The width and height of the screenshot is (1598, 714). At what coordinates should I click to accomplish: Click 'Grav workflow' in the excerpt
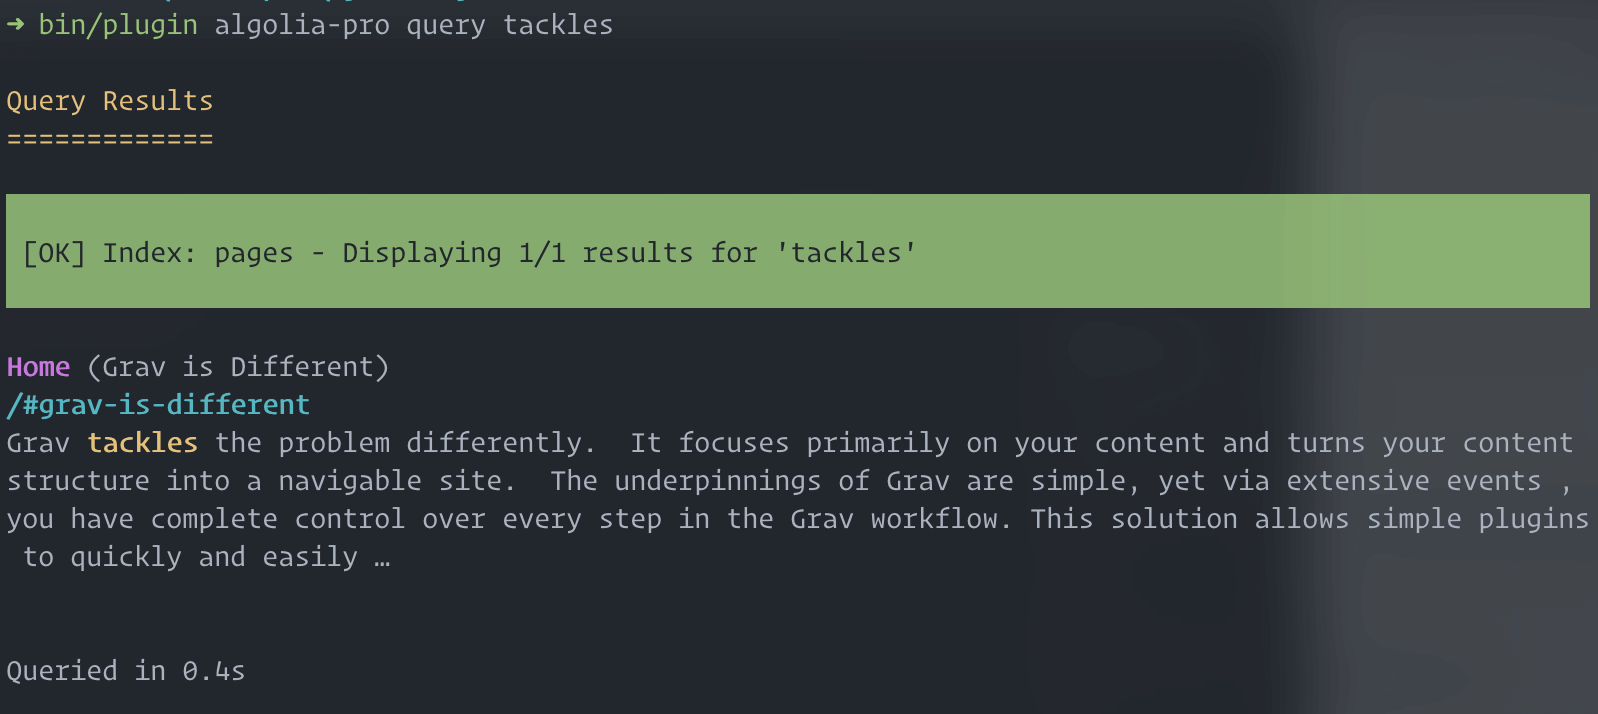pyautogui.click(x=894, y=519)
